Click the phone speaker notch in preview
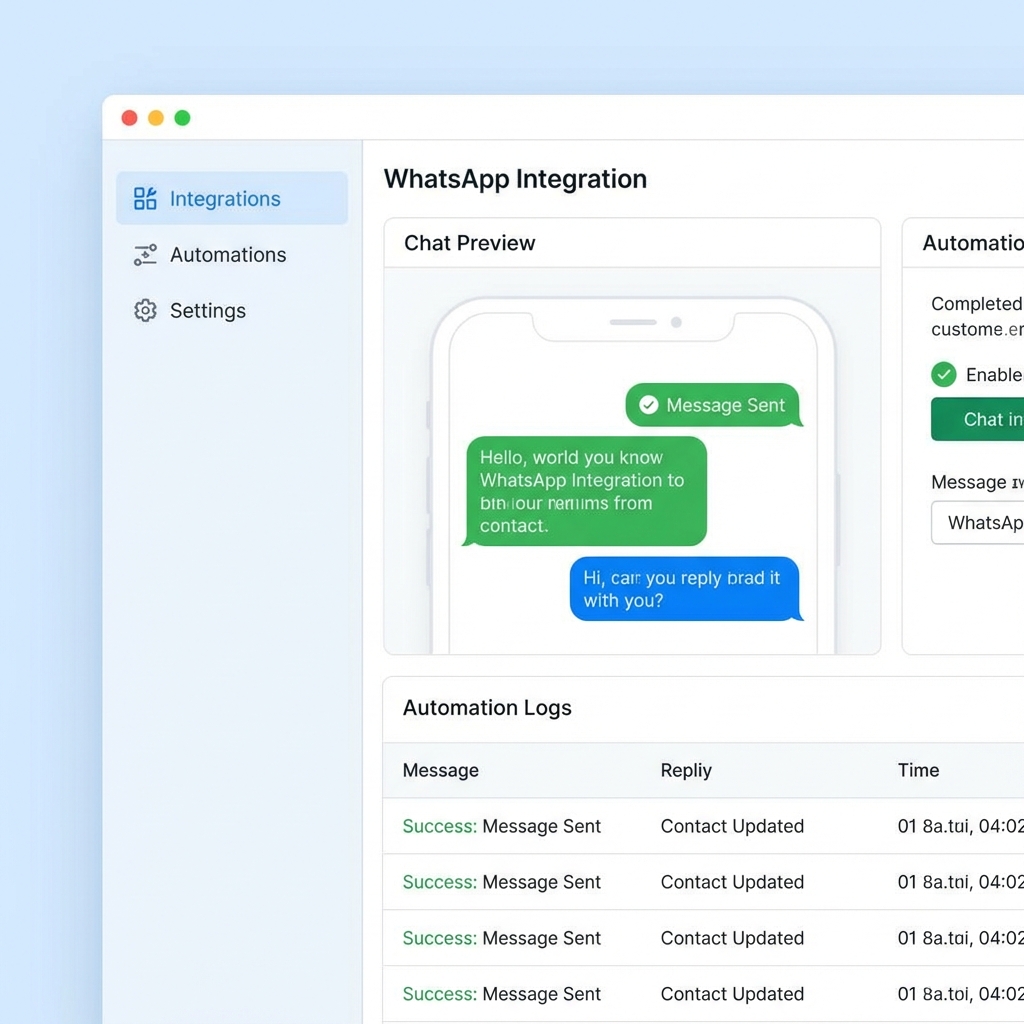The image size is (1024, 1024). click(633, 322)
